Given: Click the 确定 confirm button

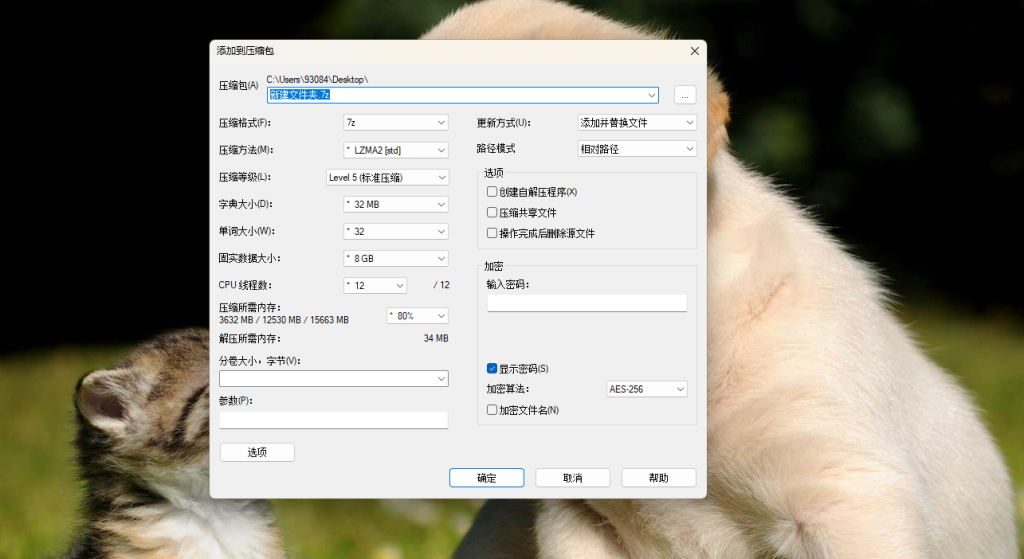Looking at the screenshot, I should [x=487, y=478].
